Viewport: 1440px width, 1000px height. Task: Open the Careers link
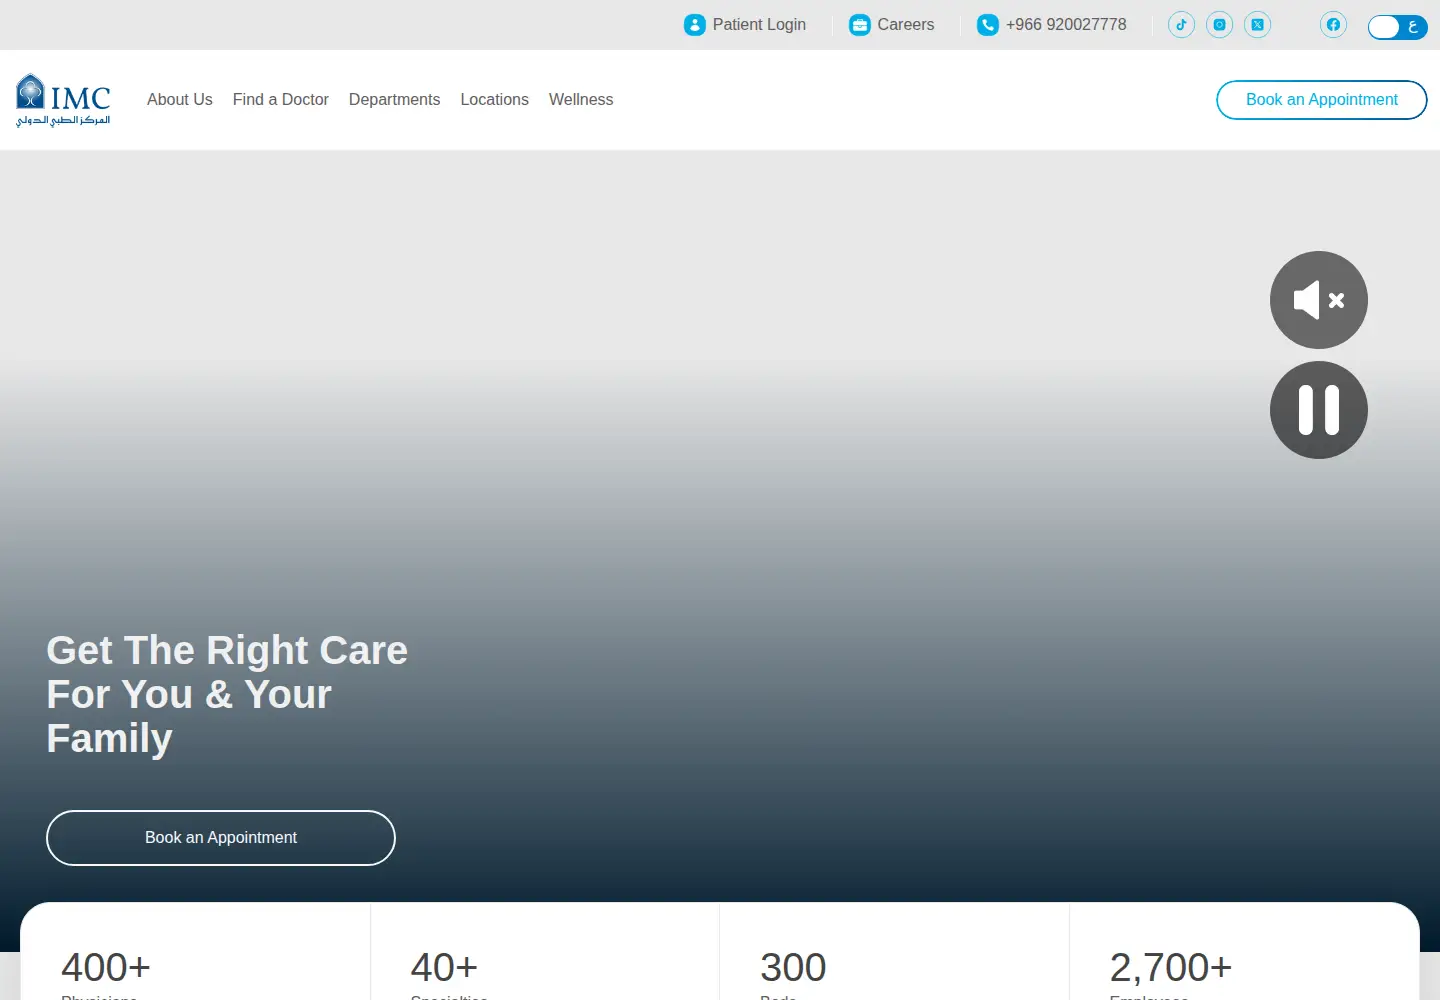pos(892,25)
